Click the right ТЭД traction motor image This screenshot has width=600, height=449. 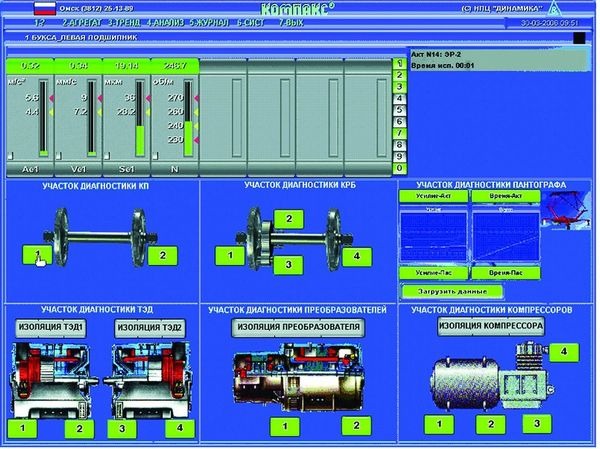(151, 379)
